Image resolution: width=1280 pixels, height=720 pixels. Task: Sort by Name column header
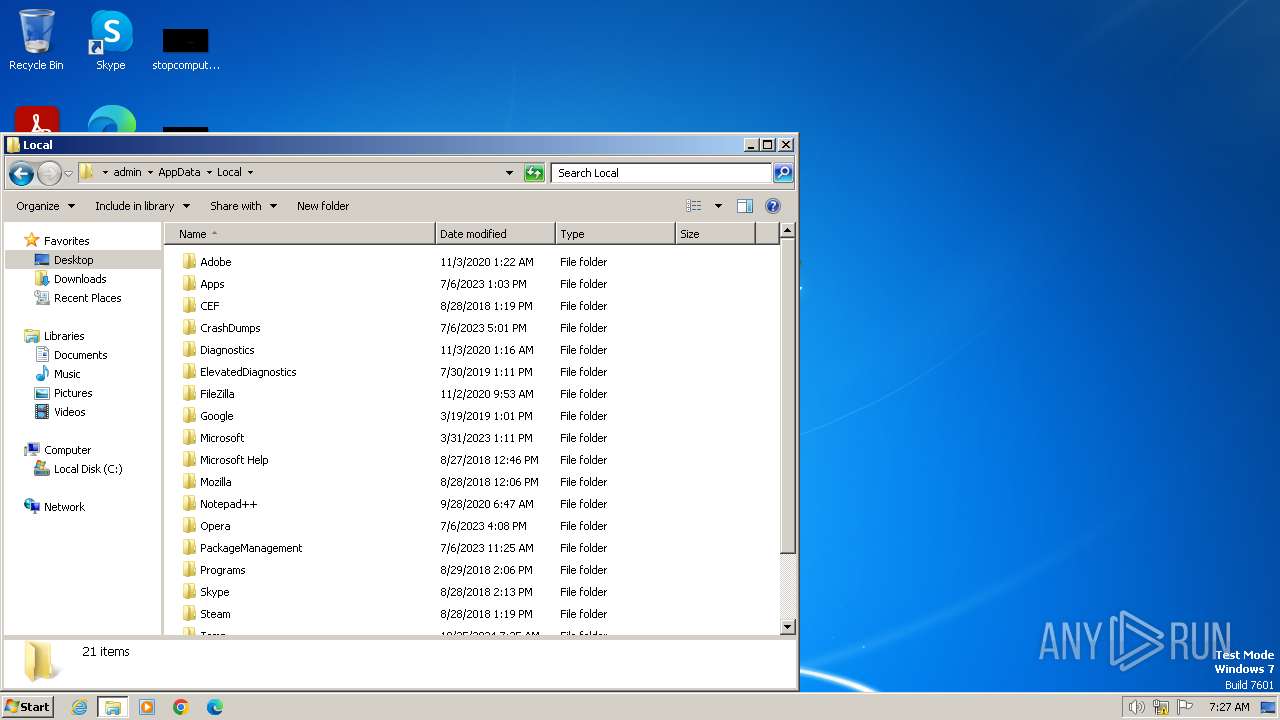click(x=300, y=234)
